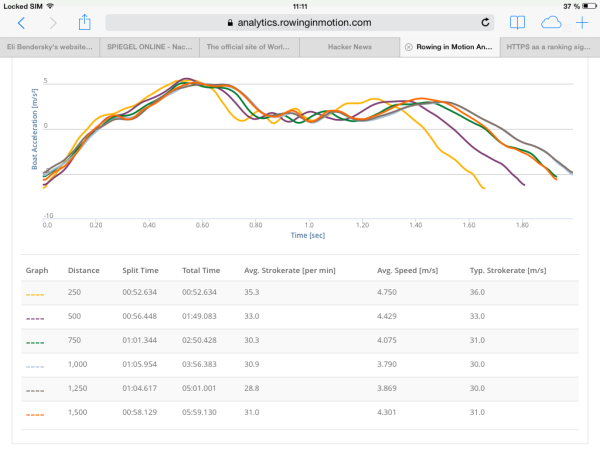Image resolution: width=600 pixels, height=450 pixels.
Task: Click average speed value 4.750
Action: click(x=387, y=292)
